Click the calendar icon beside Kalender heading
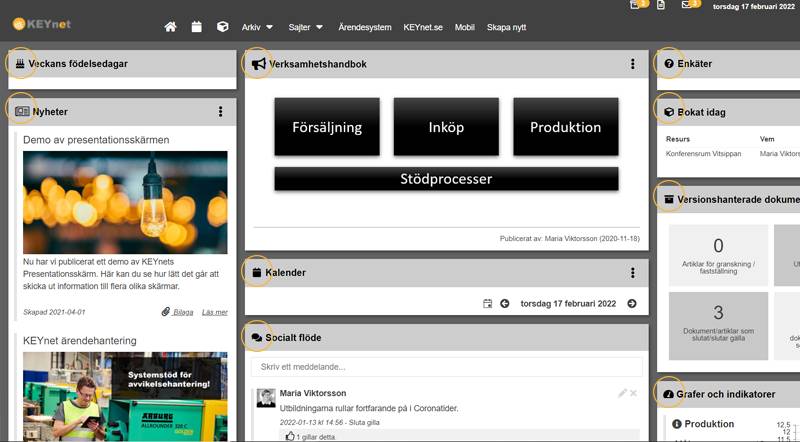Image resolution: width=800 pixels, height=442 pixels. point(257,273)
